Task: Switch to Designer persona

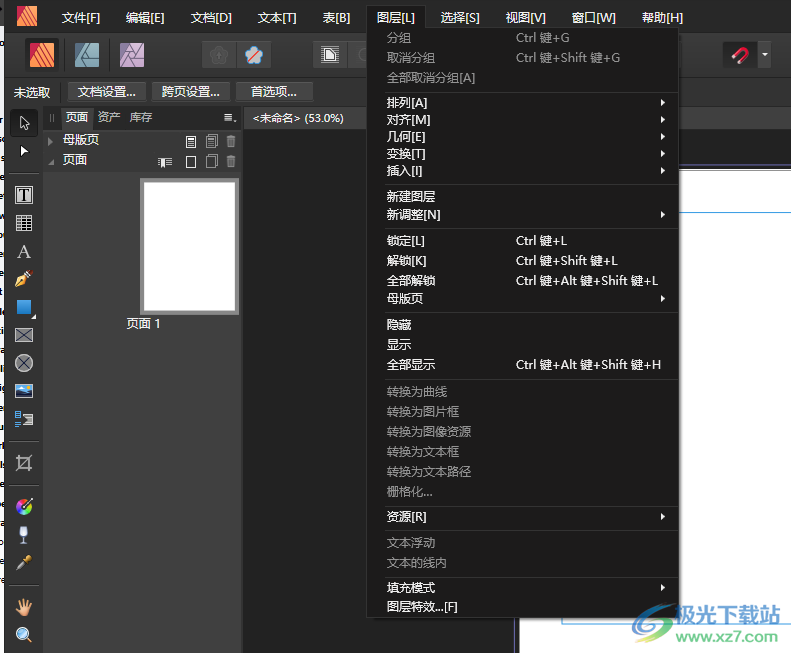Action: [87, 55]
